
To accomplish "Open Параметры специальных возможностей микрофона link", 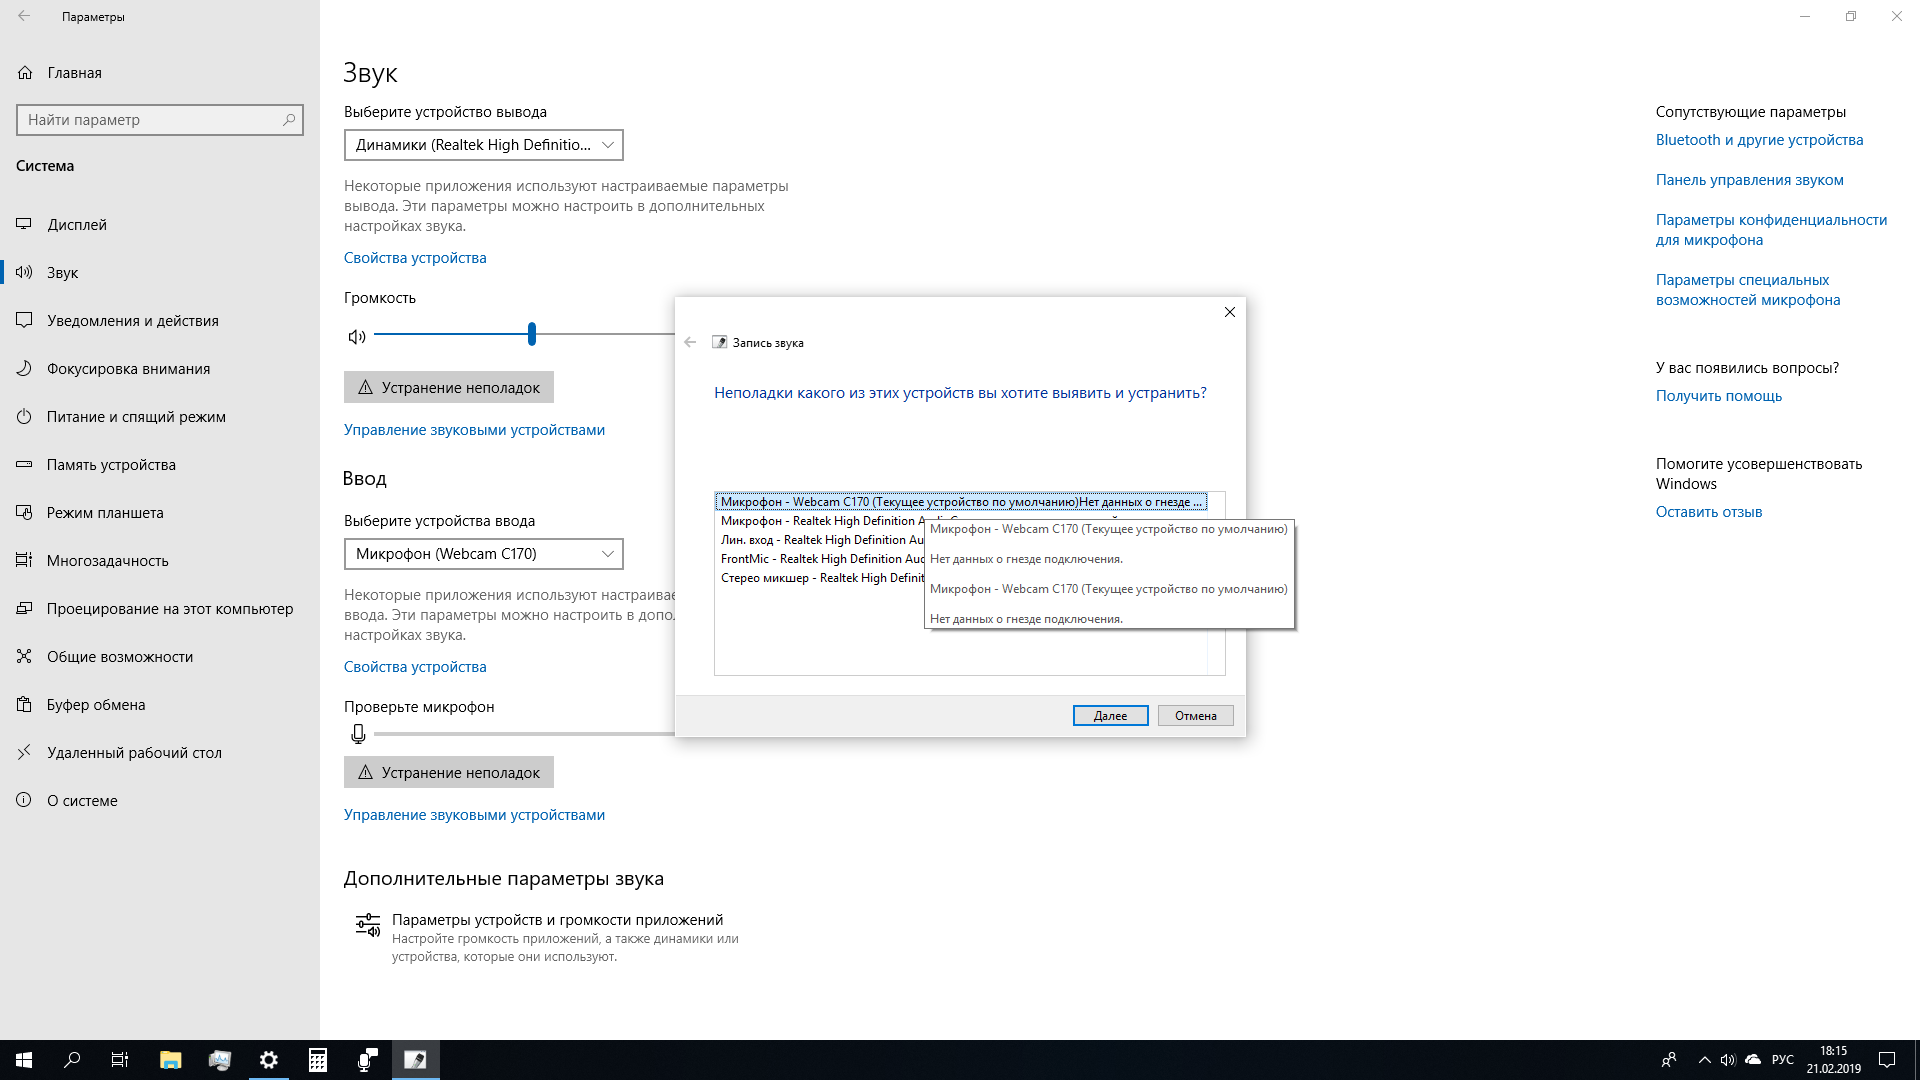I will click(x=1748, y=290).
